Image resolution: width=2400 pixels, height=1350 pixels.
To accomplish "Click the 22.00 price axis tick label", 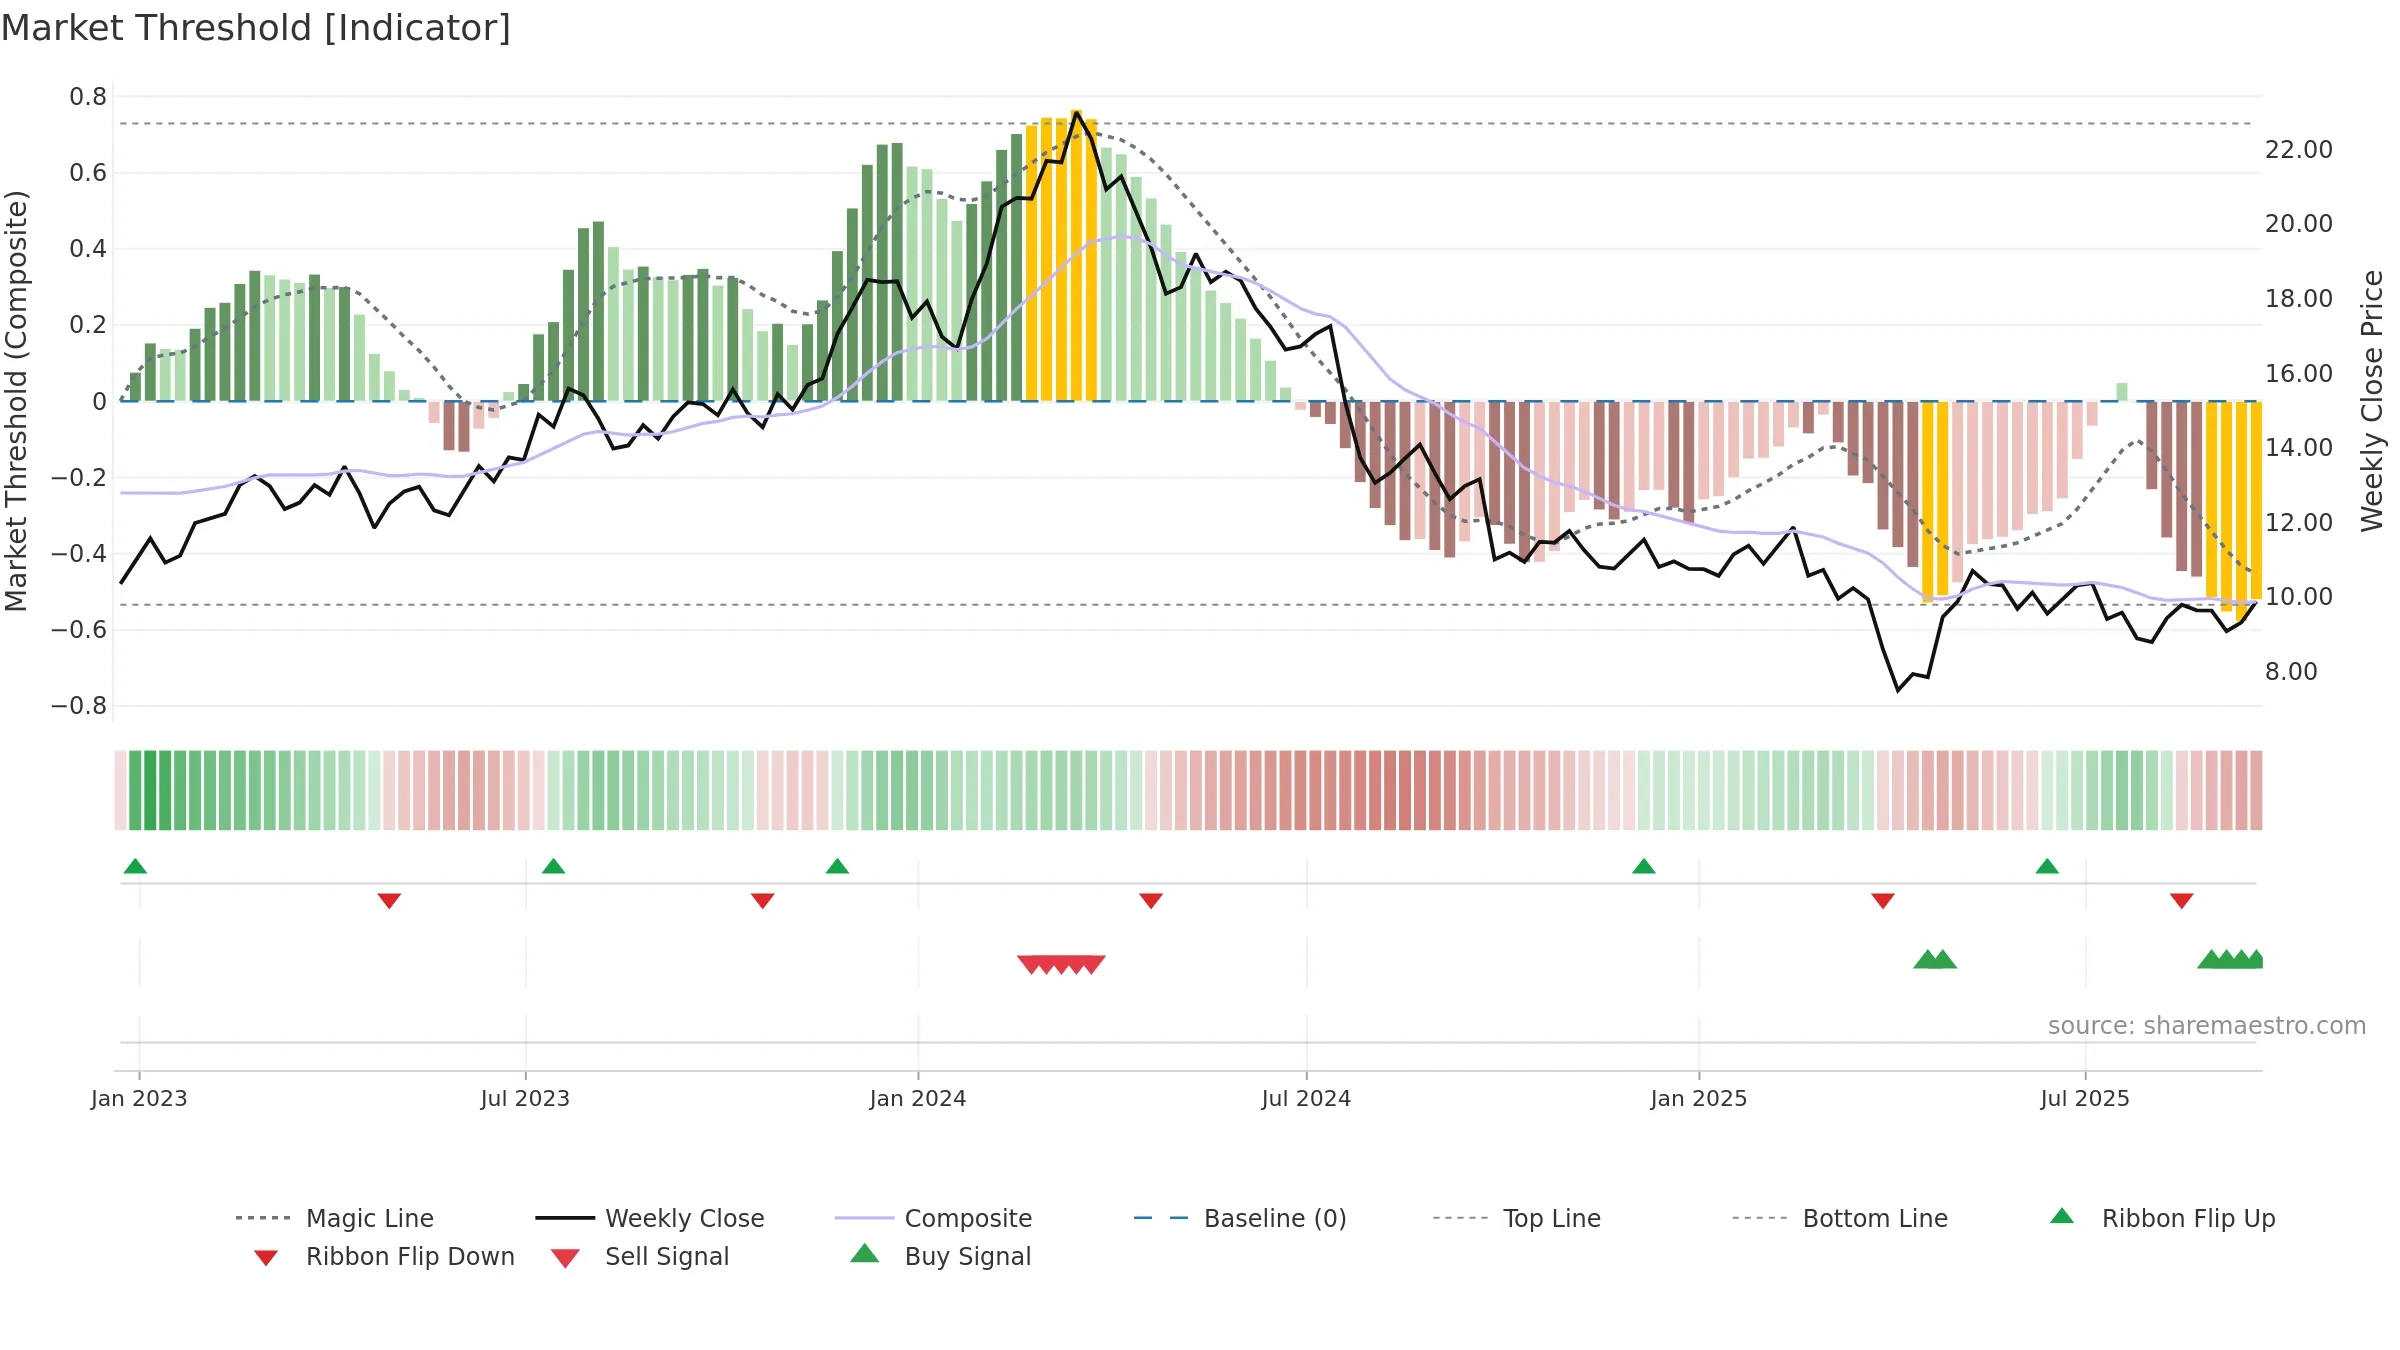I will pyautogui.click(x=2299, y=150).
